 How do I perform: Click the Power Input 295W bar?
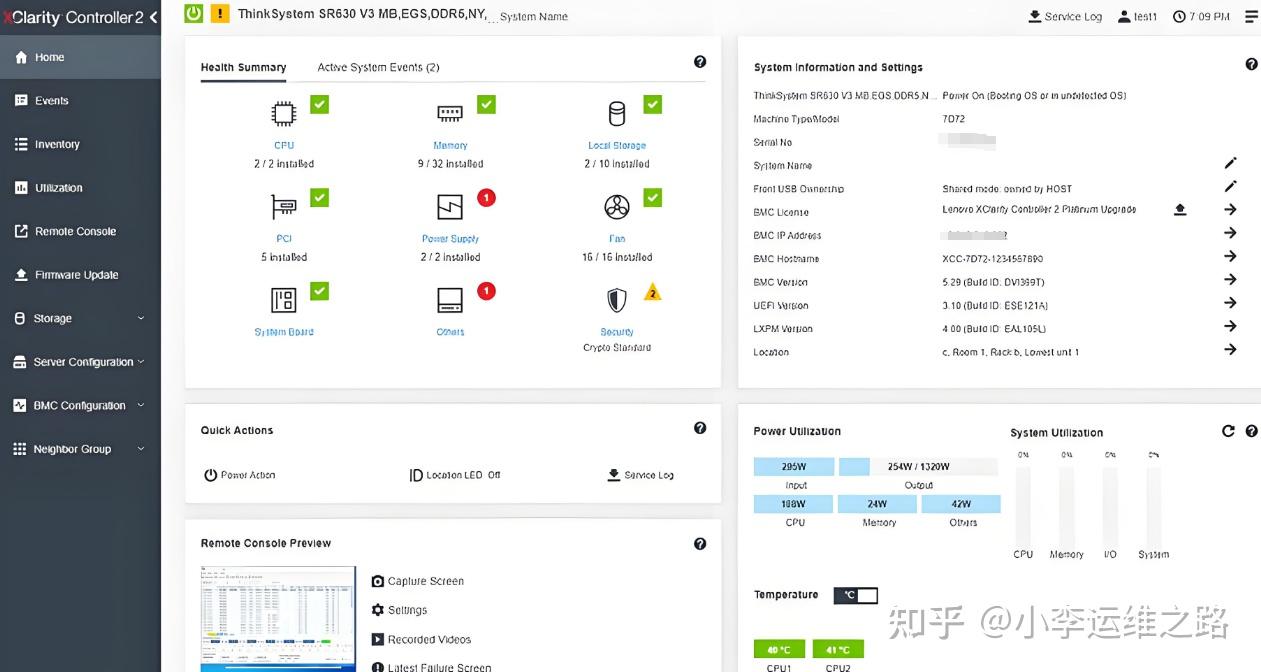794,467
